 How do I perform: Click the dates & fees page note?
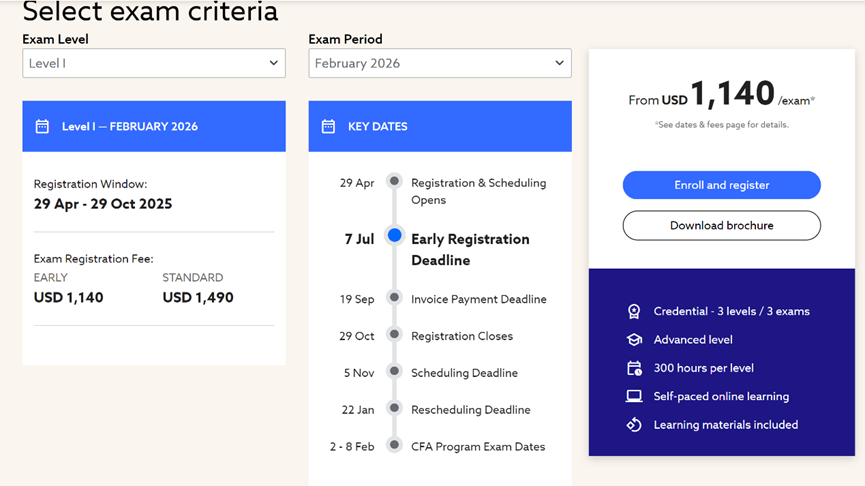pos(721,125)
